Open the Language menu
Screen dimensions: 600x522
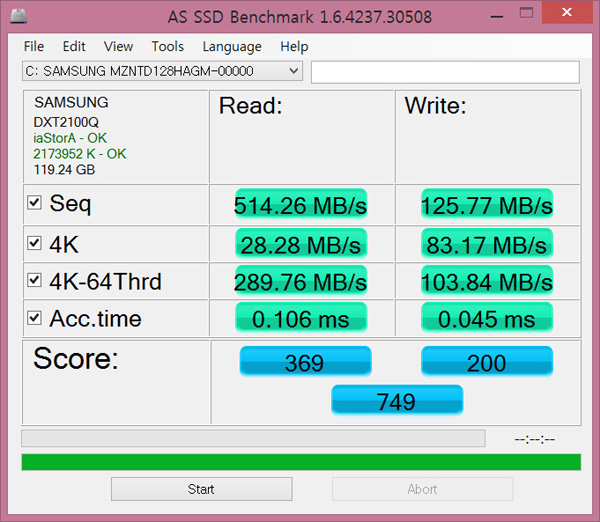click(x=232, y=47)
